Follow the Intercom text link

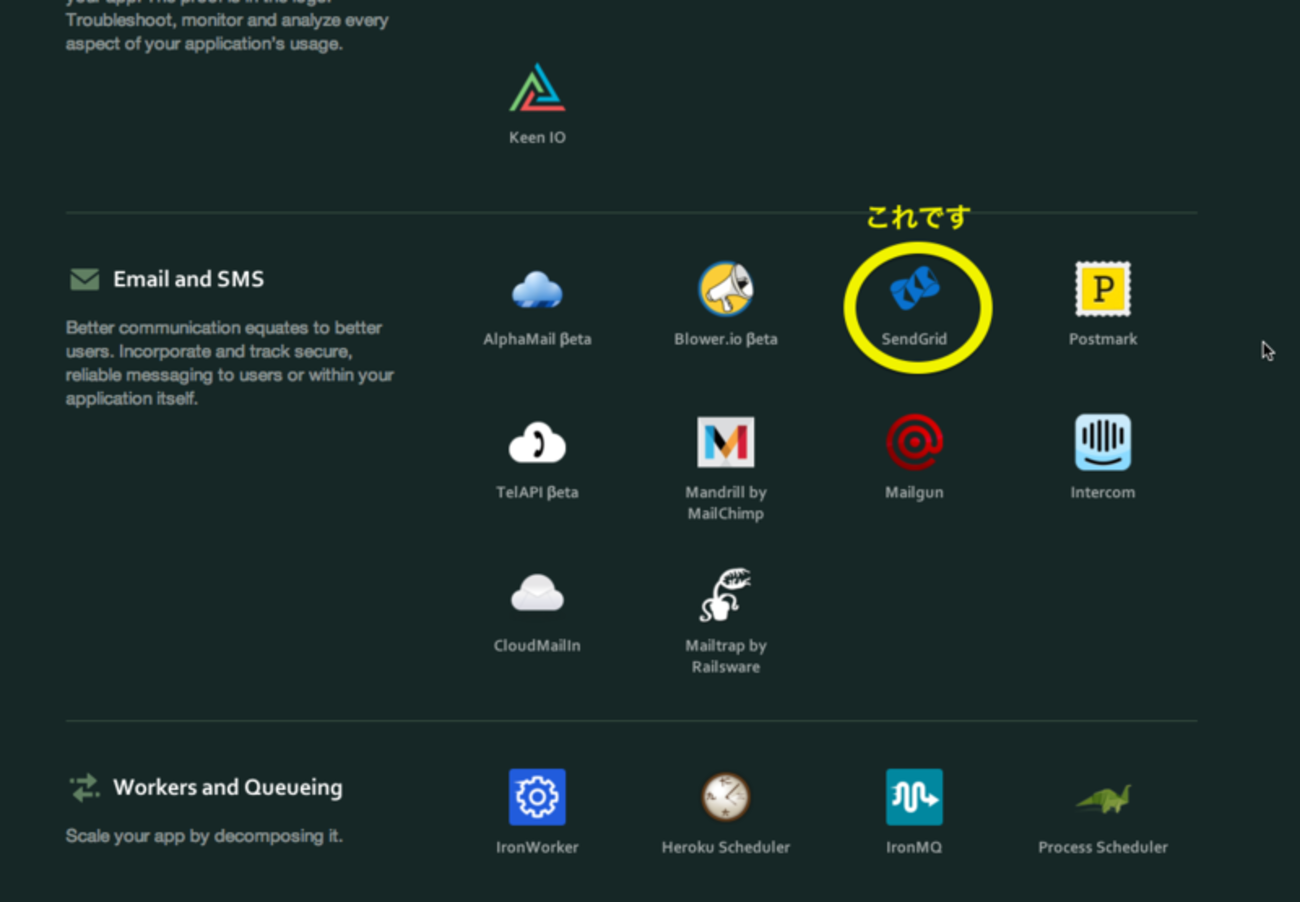pos(1102,492)
